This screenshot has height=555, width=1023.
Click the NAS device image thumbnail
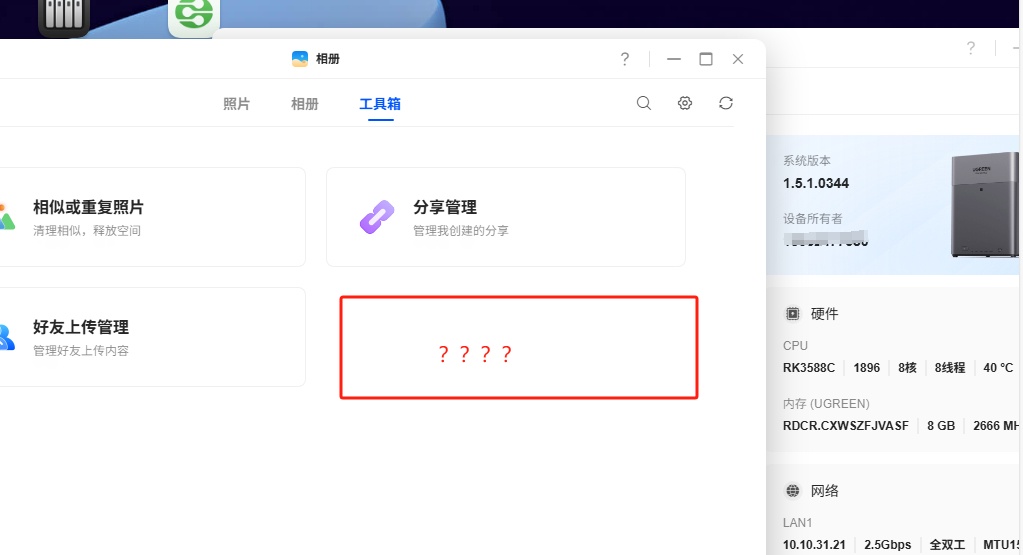984,204
